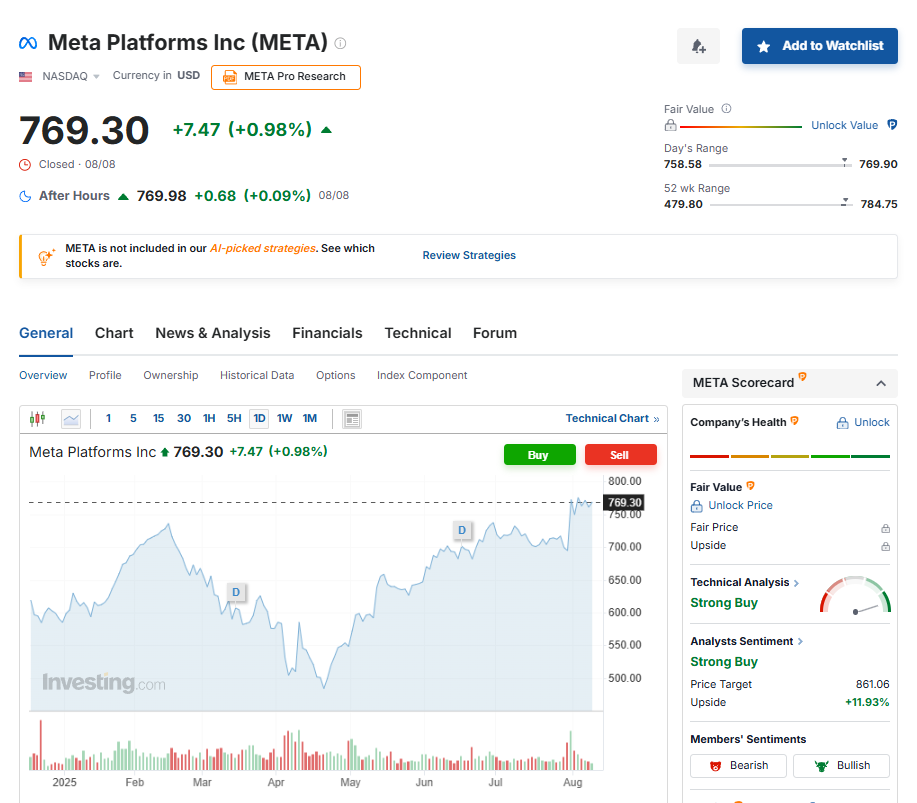Click the create alert bell icon
Viewport: 917px width, 803px height.
tap(698, 46)
